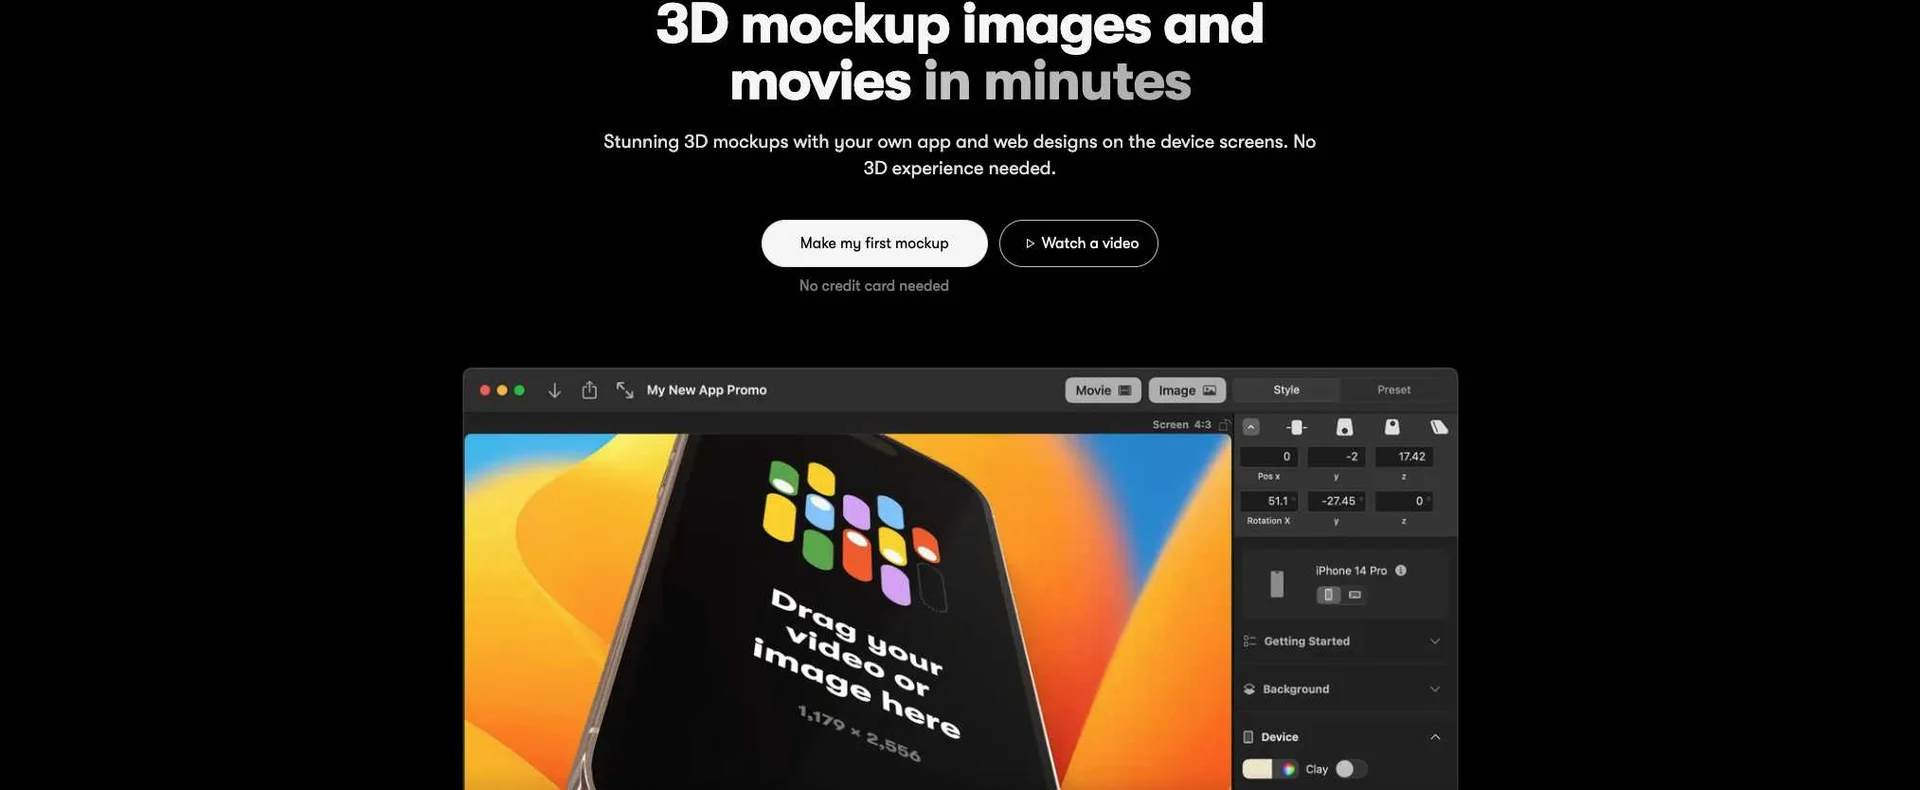Click the Device phone icon in section header
The height and width of the screenshot is (790, 1920).
[x=1248, y=737]
